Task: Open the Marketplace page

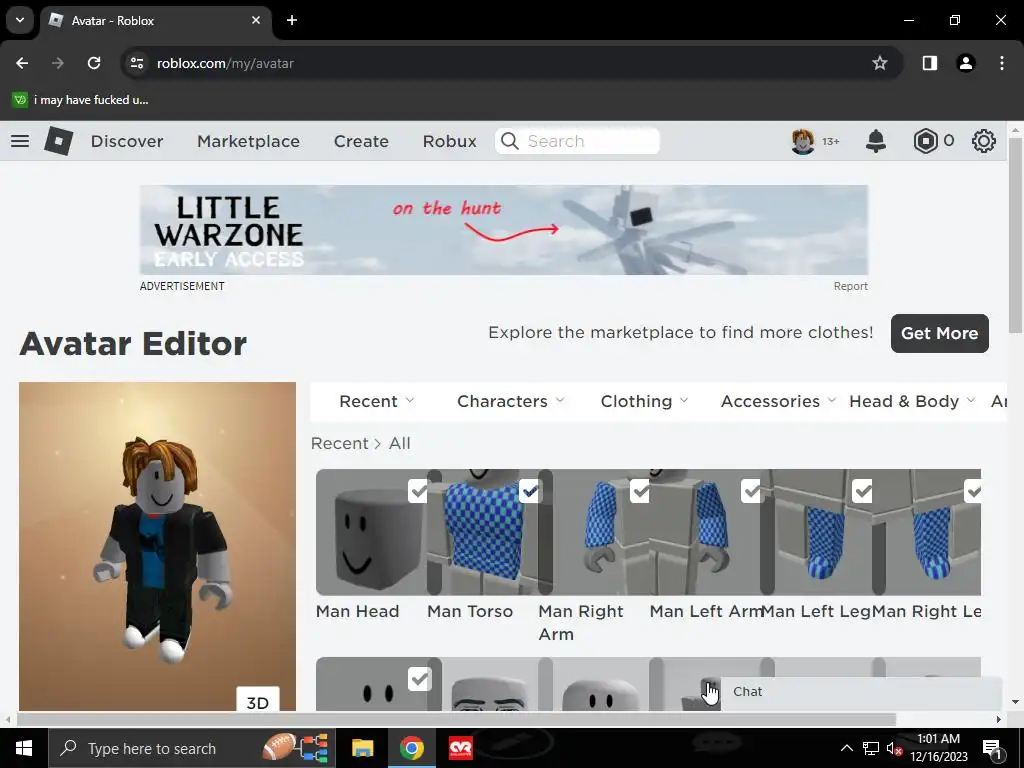Action: click(248, 141)
